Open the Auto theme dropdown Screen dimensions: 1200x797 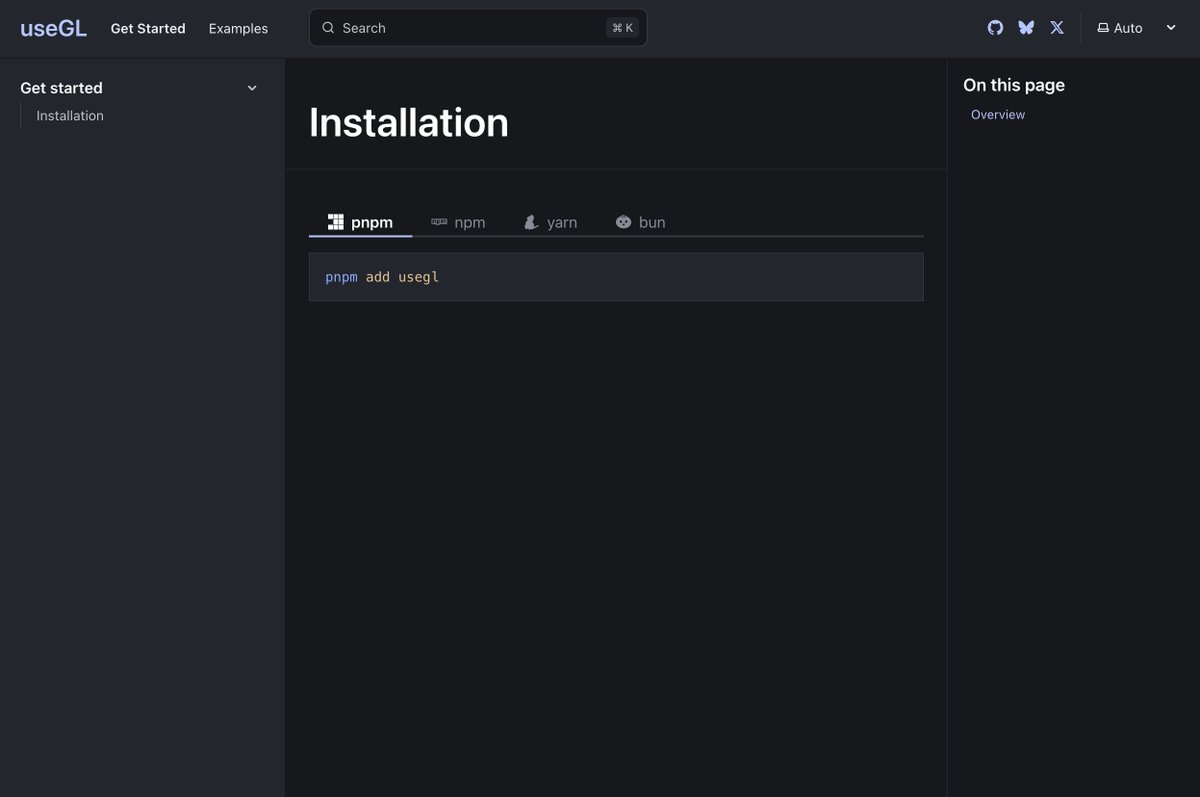tap(1137, 28)
